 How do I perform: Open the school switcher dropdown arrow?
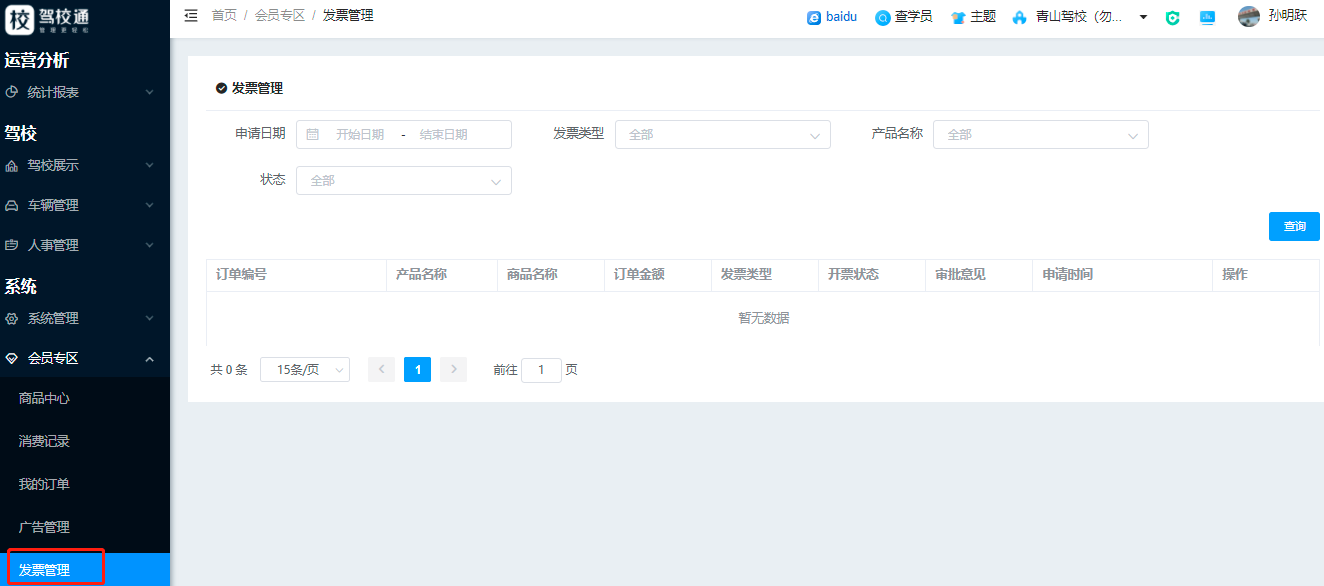tap(1143, 17)
